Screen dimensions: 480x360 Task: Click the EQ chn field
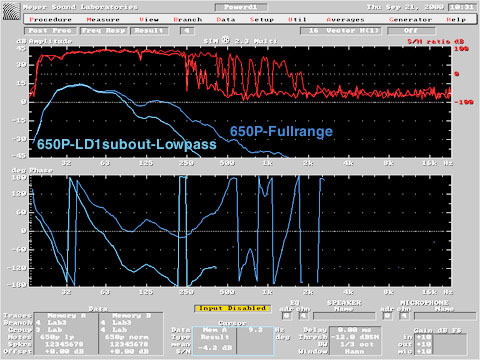[303, 315]
